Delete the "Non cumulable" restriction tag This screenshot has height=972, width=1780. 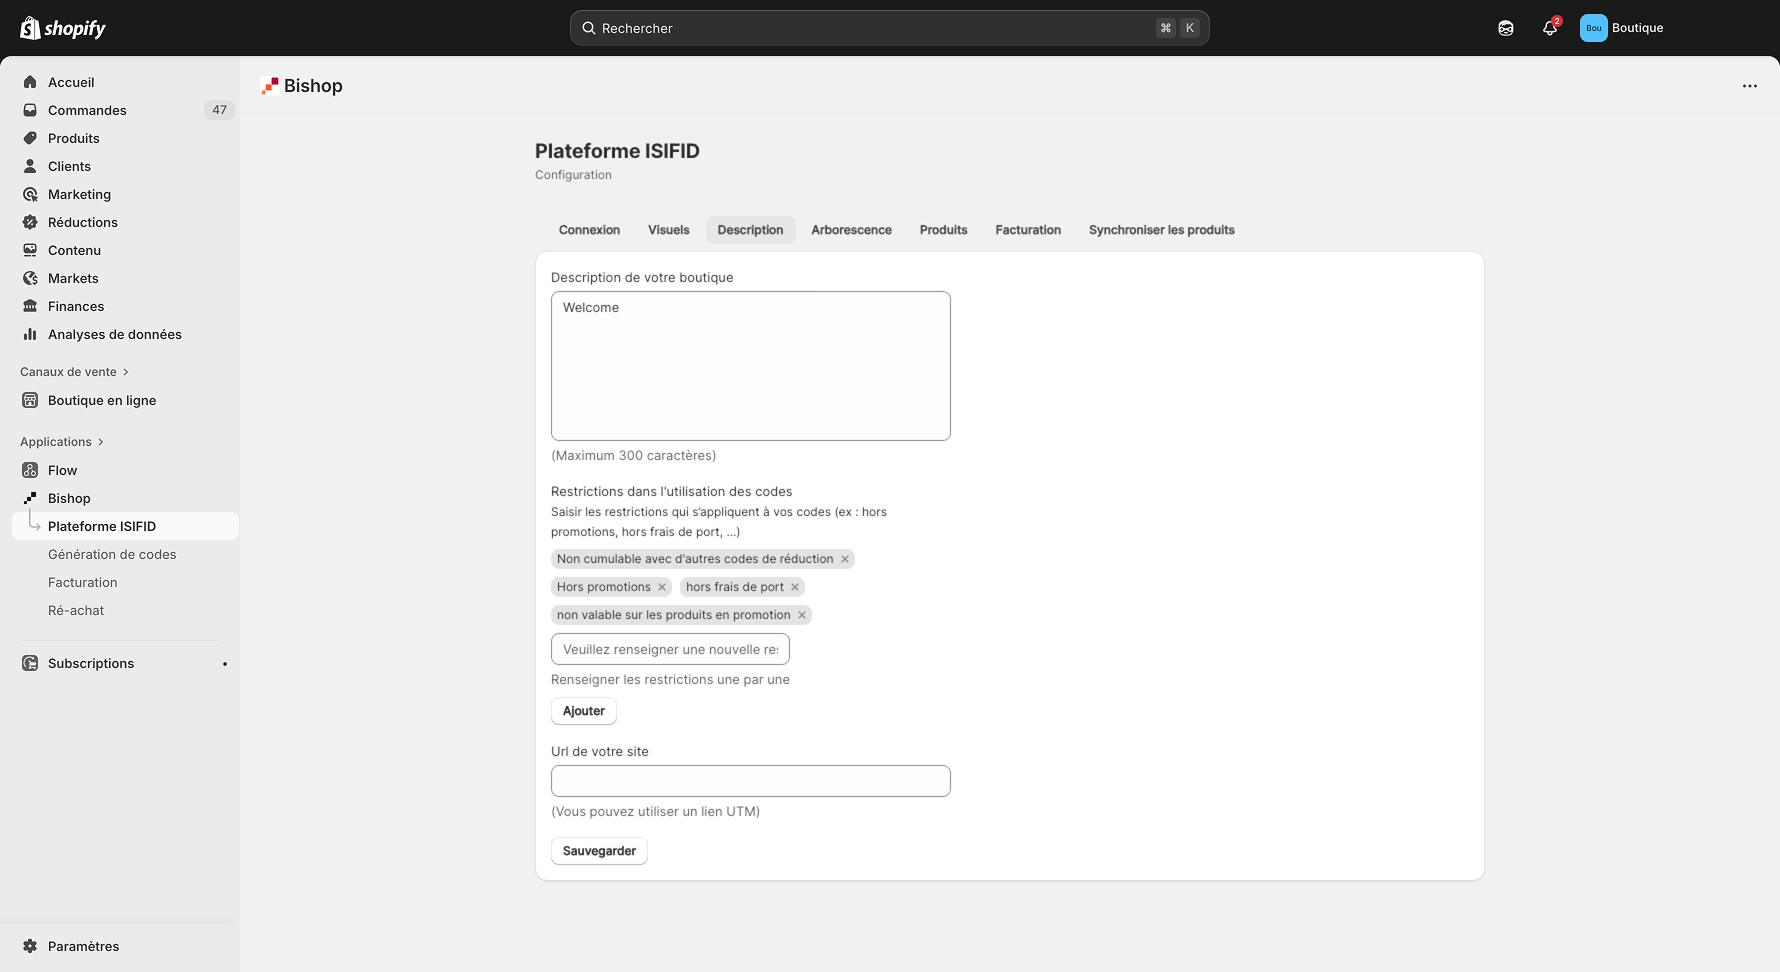[x=845, y=559]
